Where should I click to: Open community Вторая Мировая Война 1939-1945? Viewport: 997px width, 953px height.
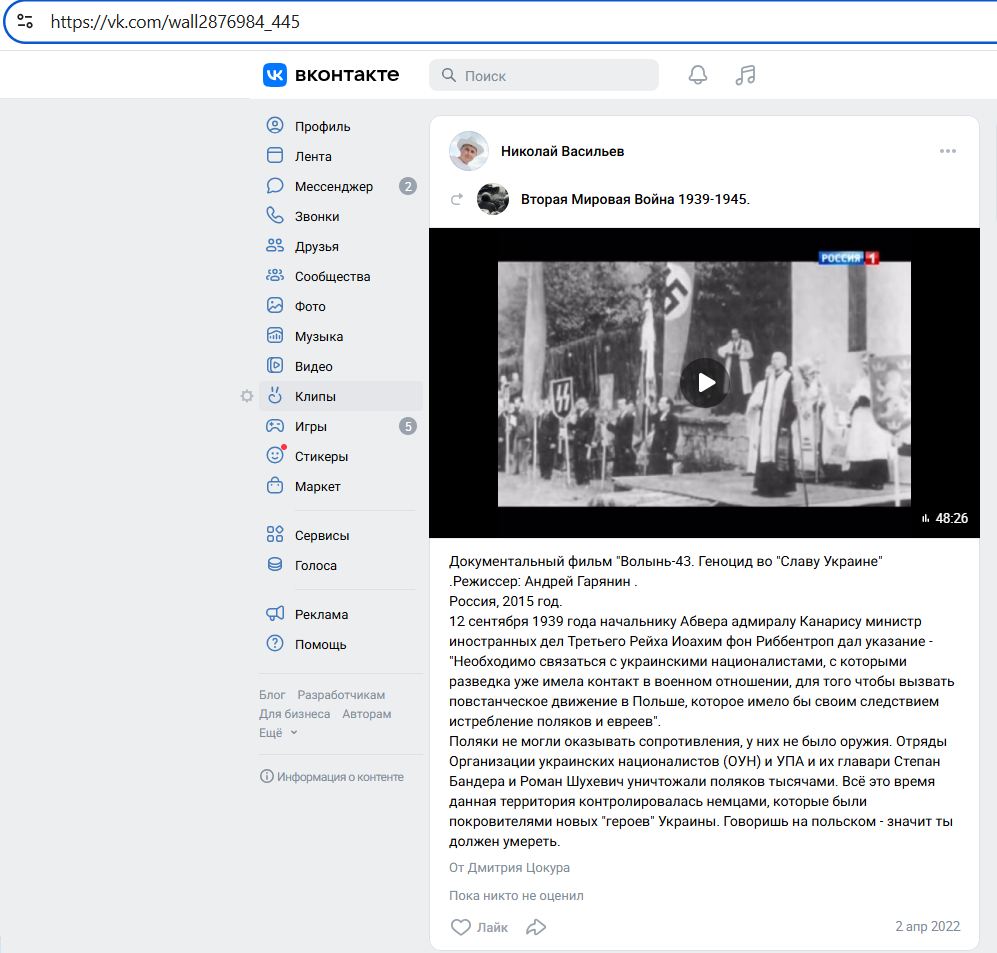coord(635,199)
